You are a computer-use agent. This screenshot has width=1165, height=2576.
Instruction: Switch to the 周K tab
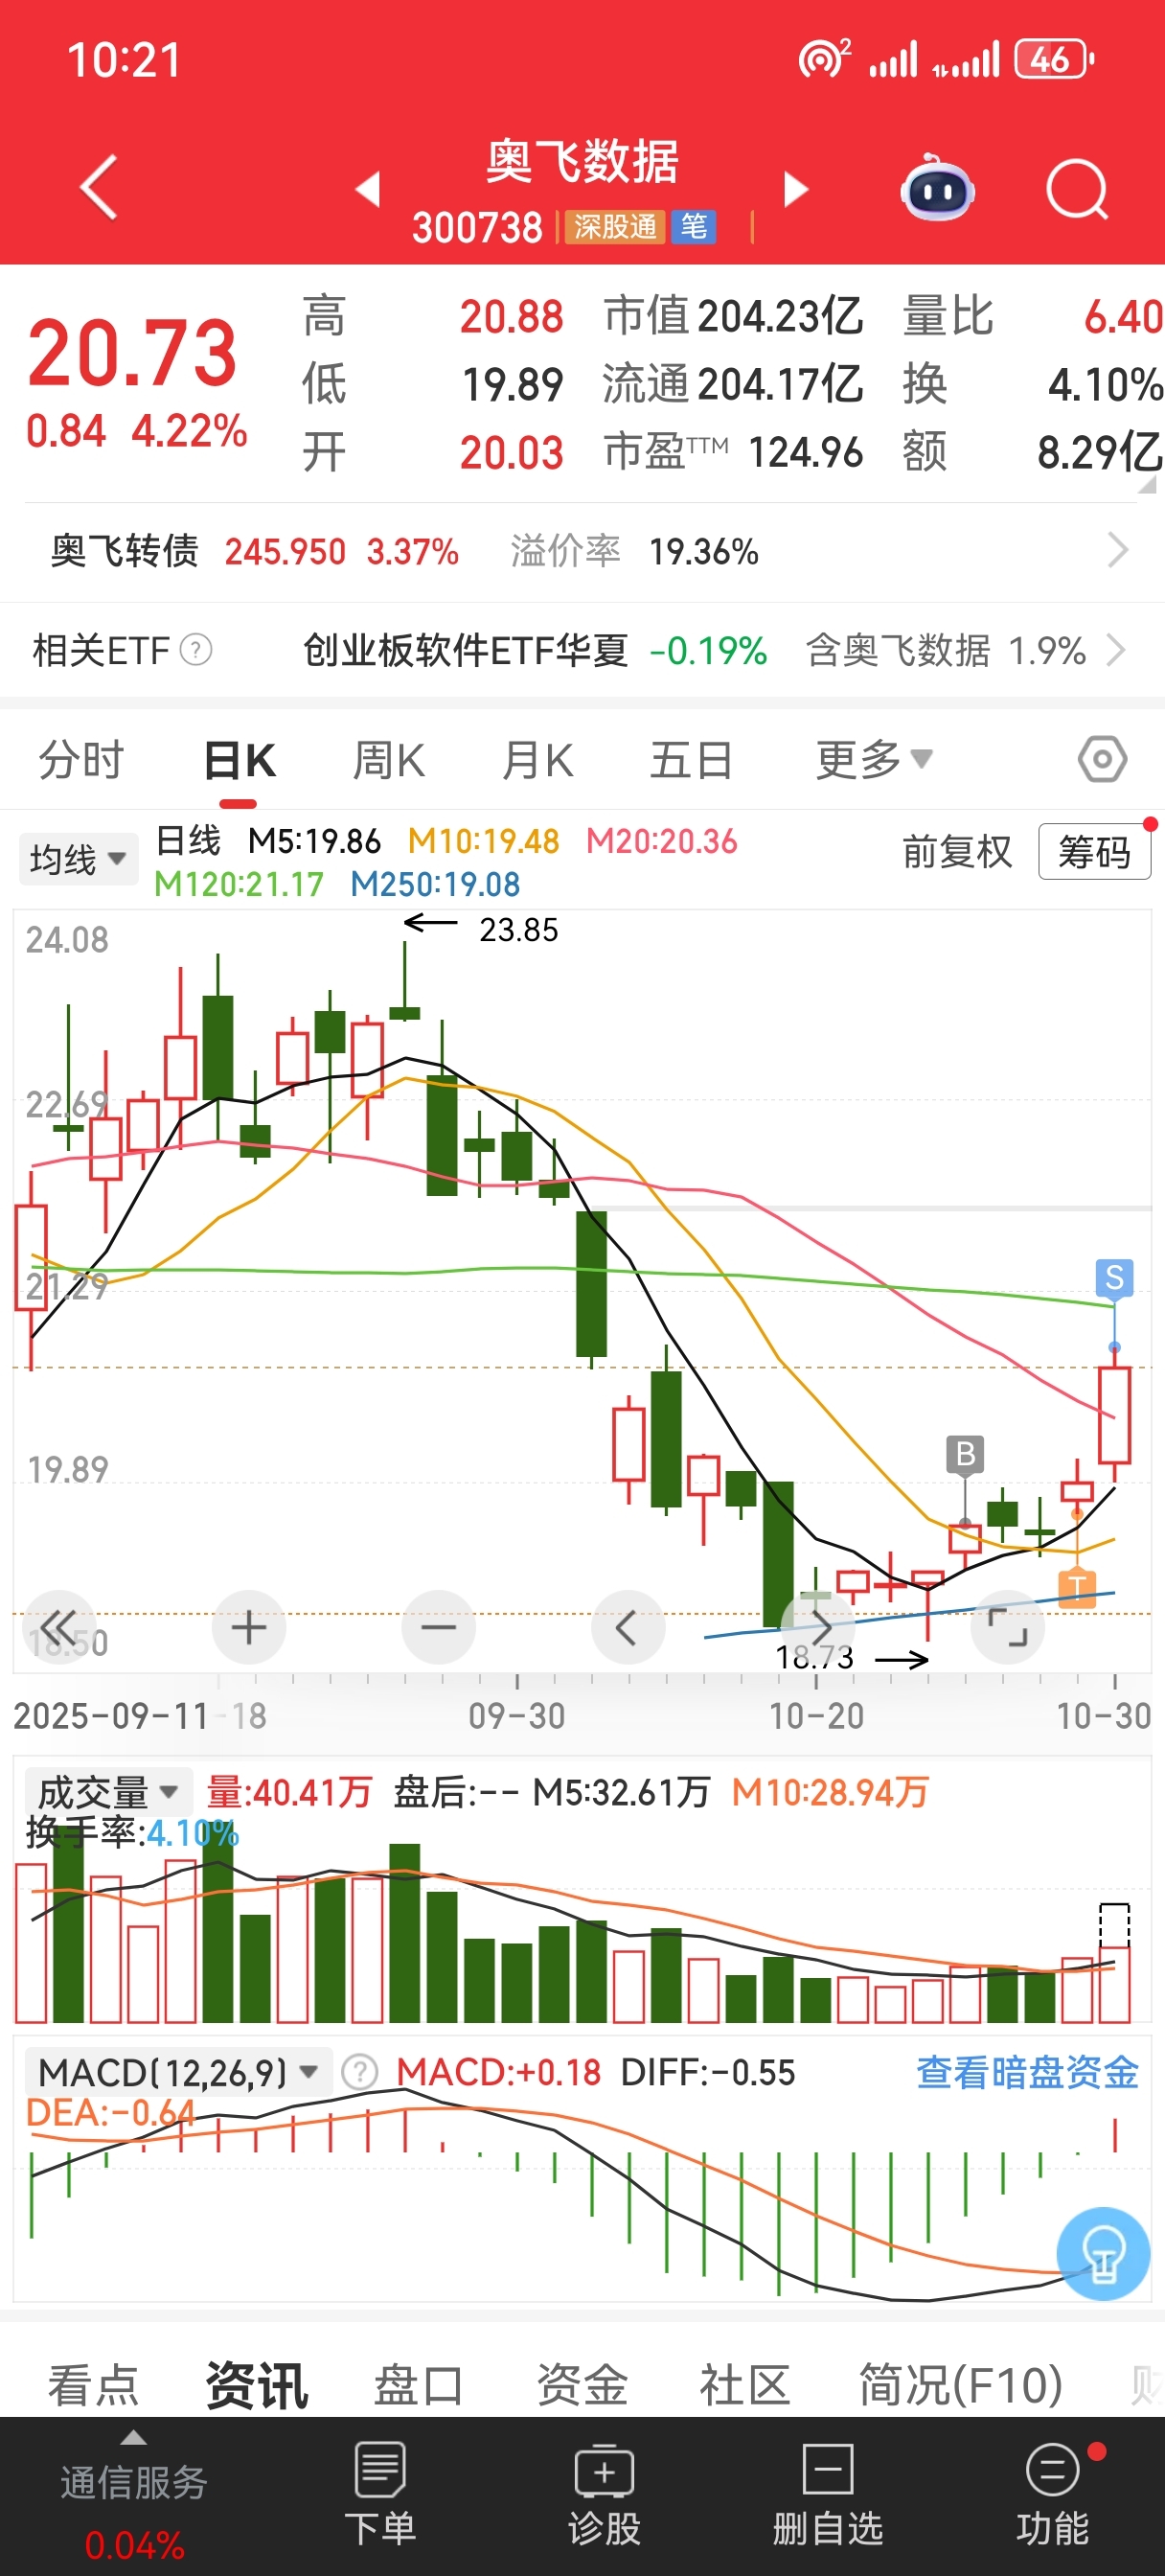(388, 760)
